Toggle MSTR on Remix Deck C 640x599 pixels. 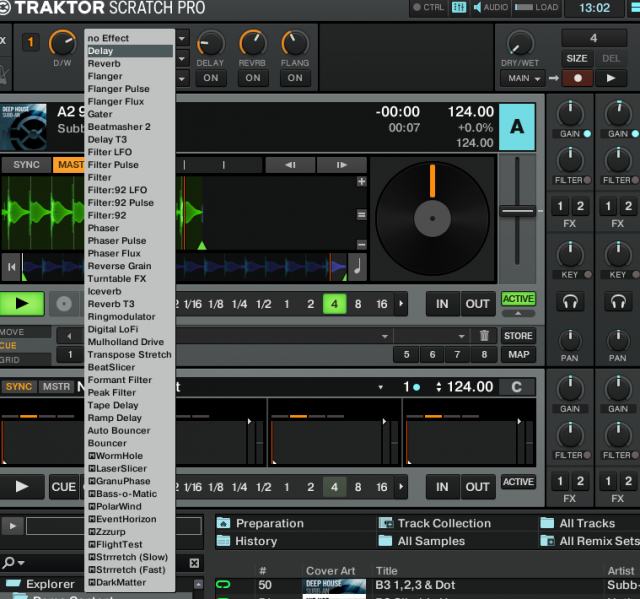coord(56,386)
